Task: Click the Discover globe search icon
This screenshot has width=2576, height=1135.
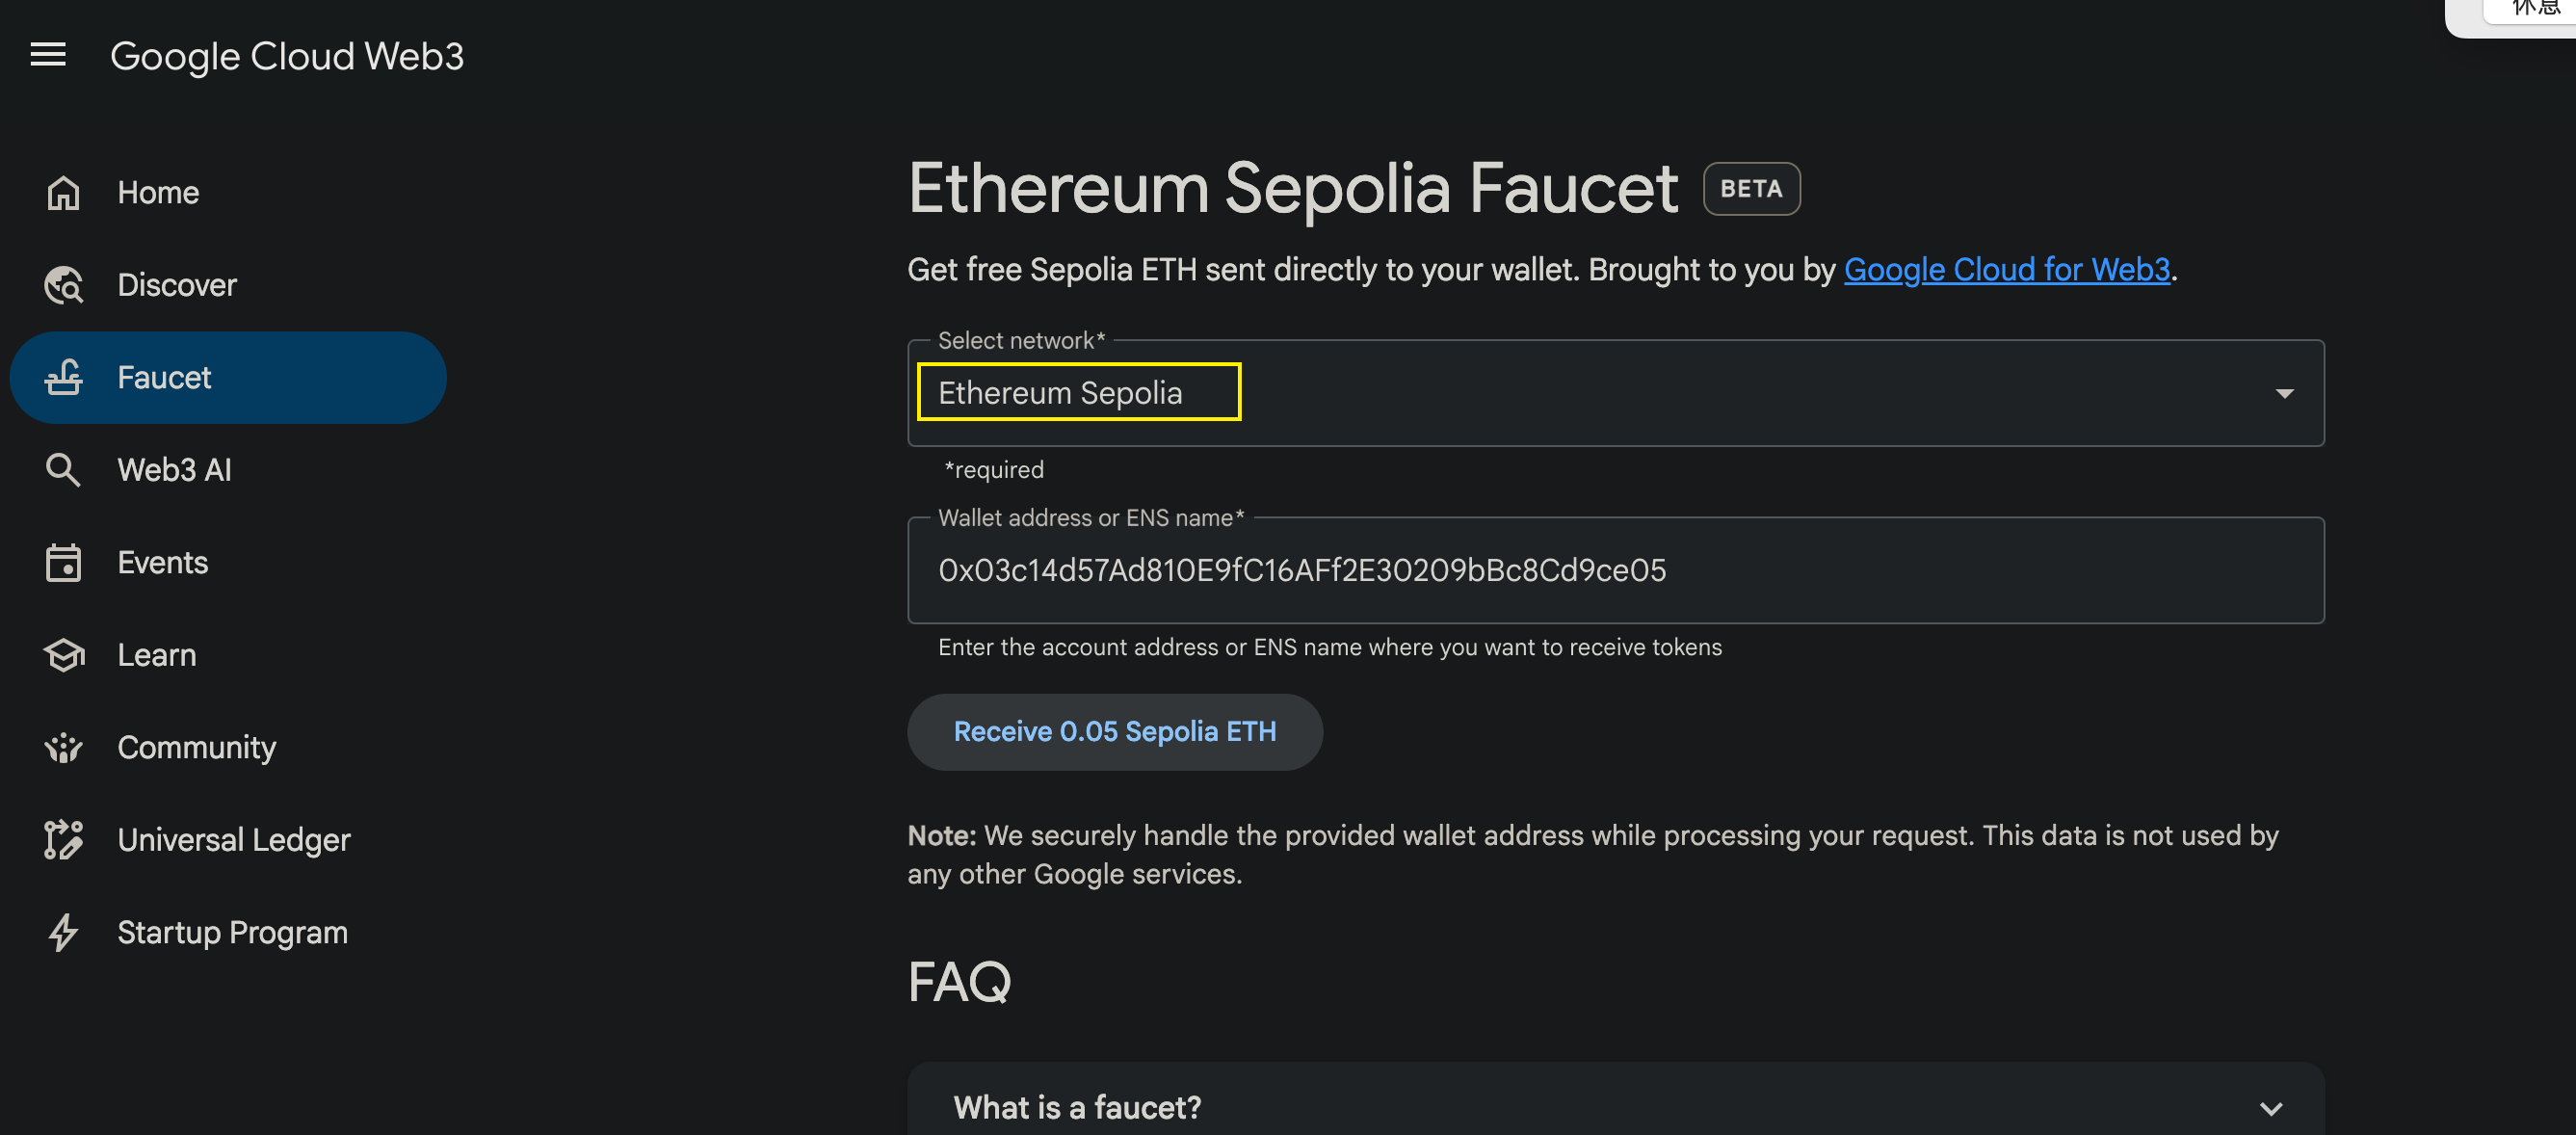Action: (x=63, y=285)
